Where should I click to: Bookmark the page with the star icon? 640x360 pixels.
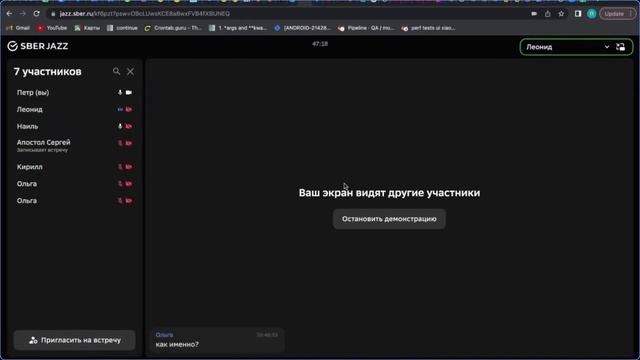[x=561, y=13]
